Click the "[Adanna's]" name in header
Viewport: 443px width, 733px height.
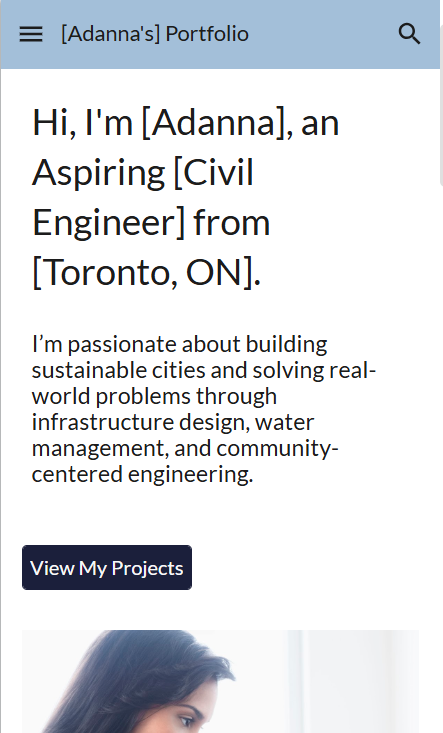point(110,34)
